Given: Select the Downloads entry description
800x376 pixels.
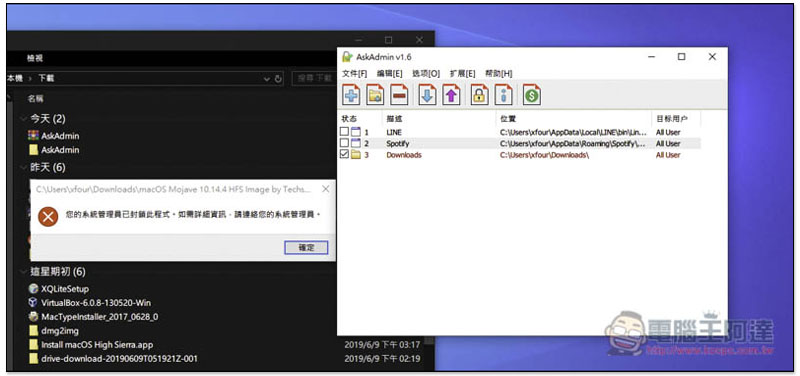Looking at the screenshot, I should pos(404,155).
